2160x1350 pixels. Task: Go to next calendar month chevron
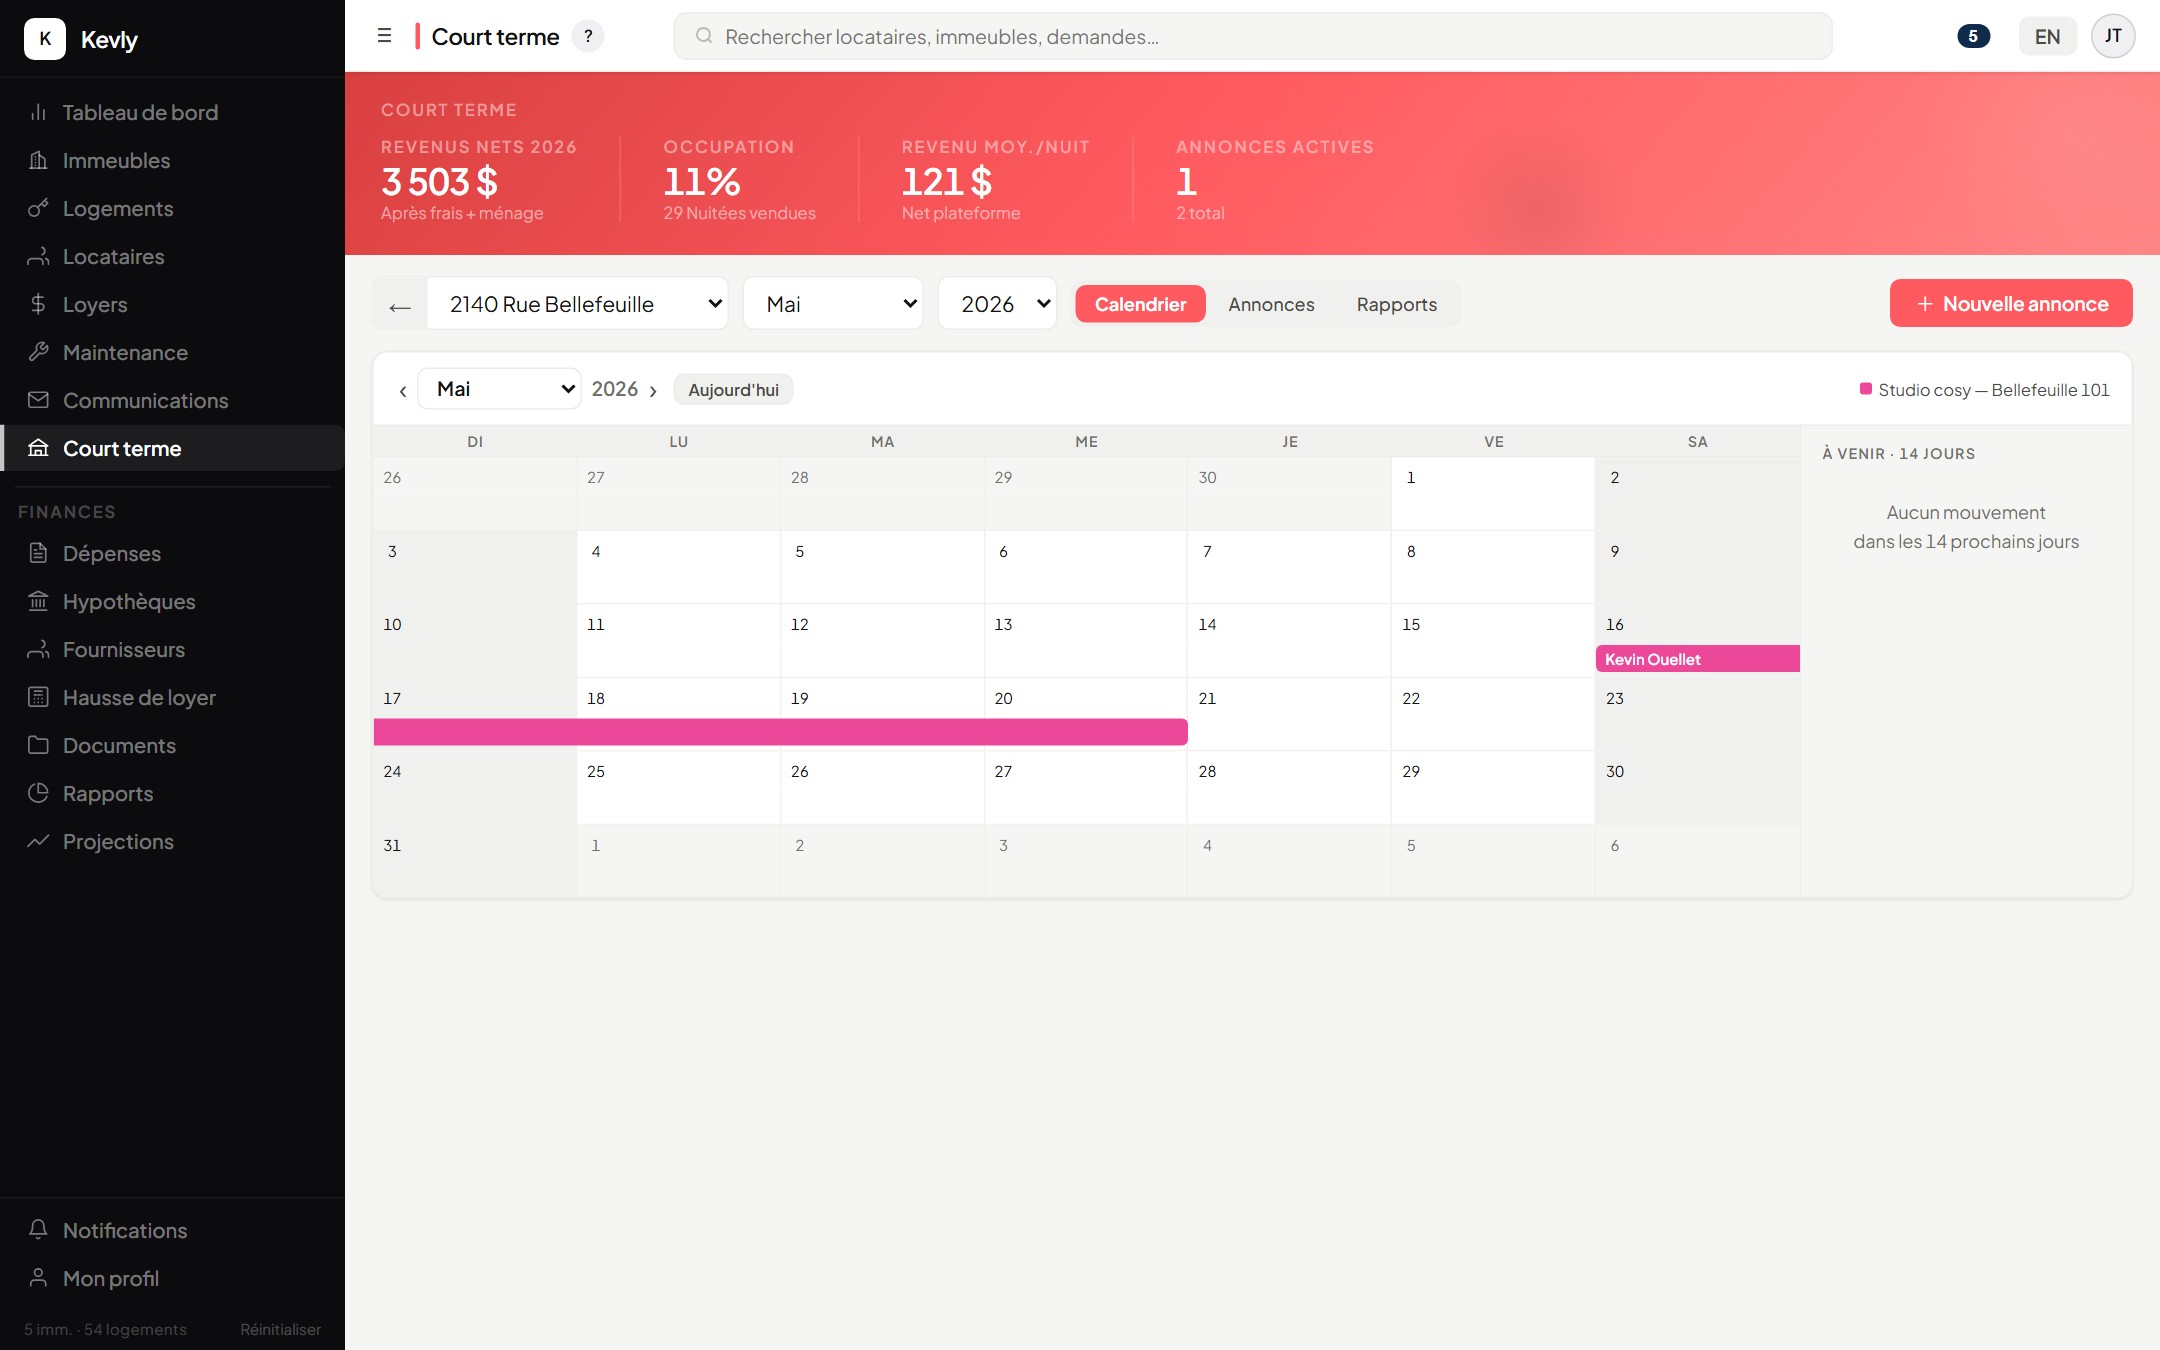[x=653, y=391]
